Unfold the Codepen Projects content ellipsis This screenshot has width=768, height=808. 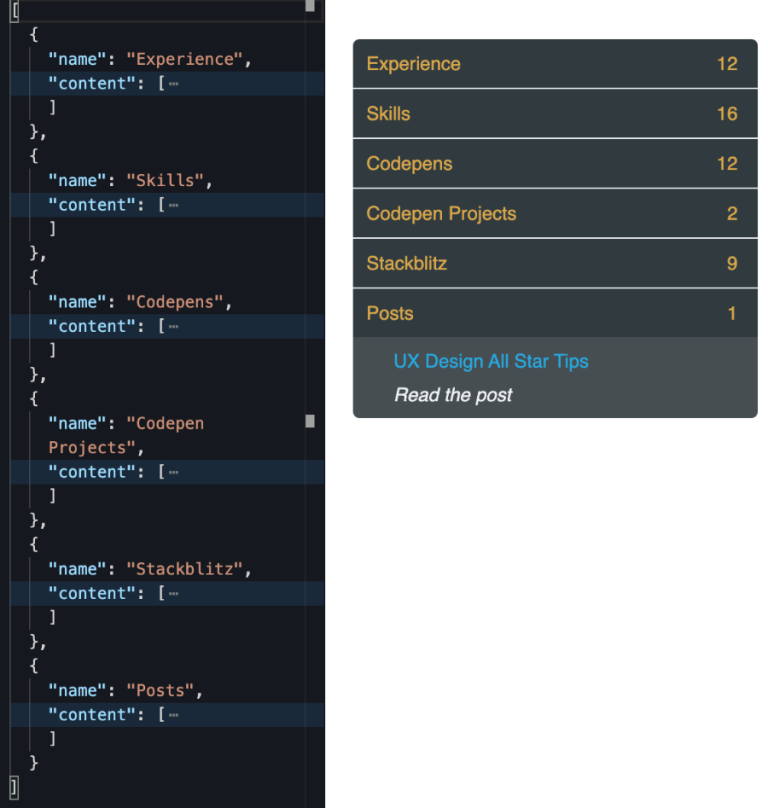coord(174,473)
